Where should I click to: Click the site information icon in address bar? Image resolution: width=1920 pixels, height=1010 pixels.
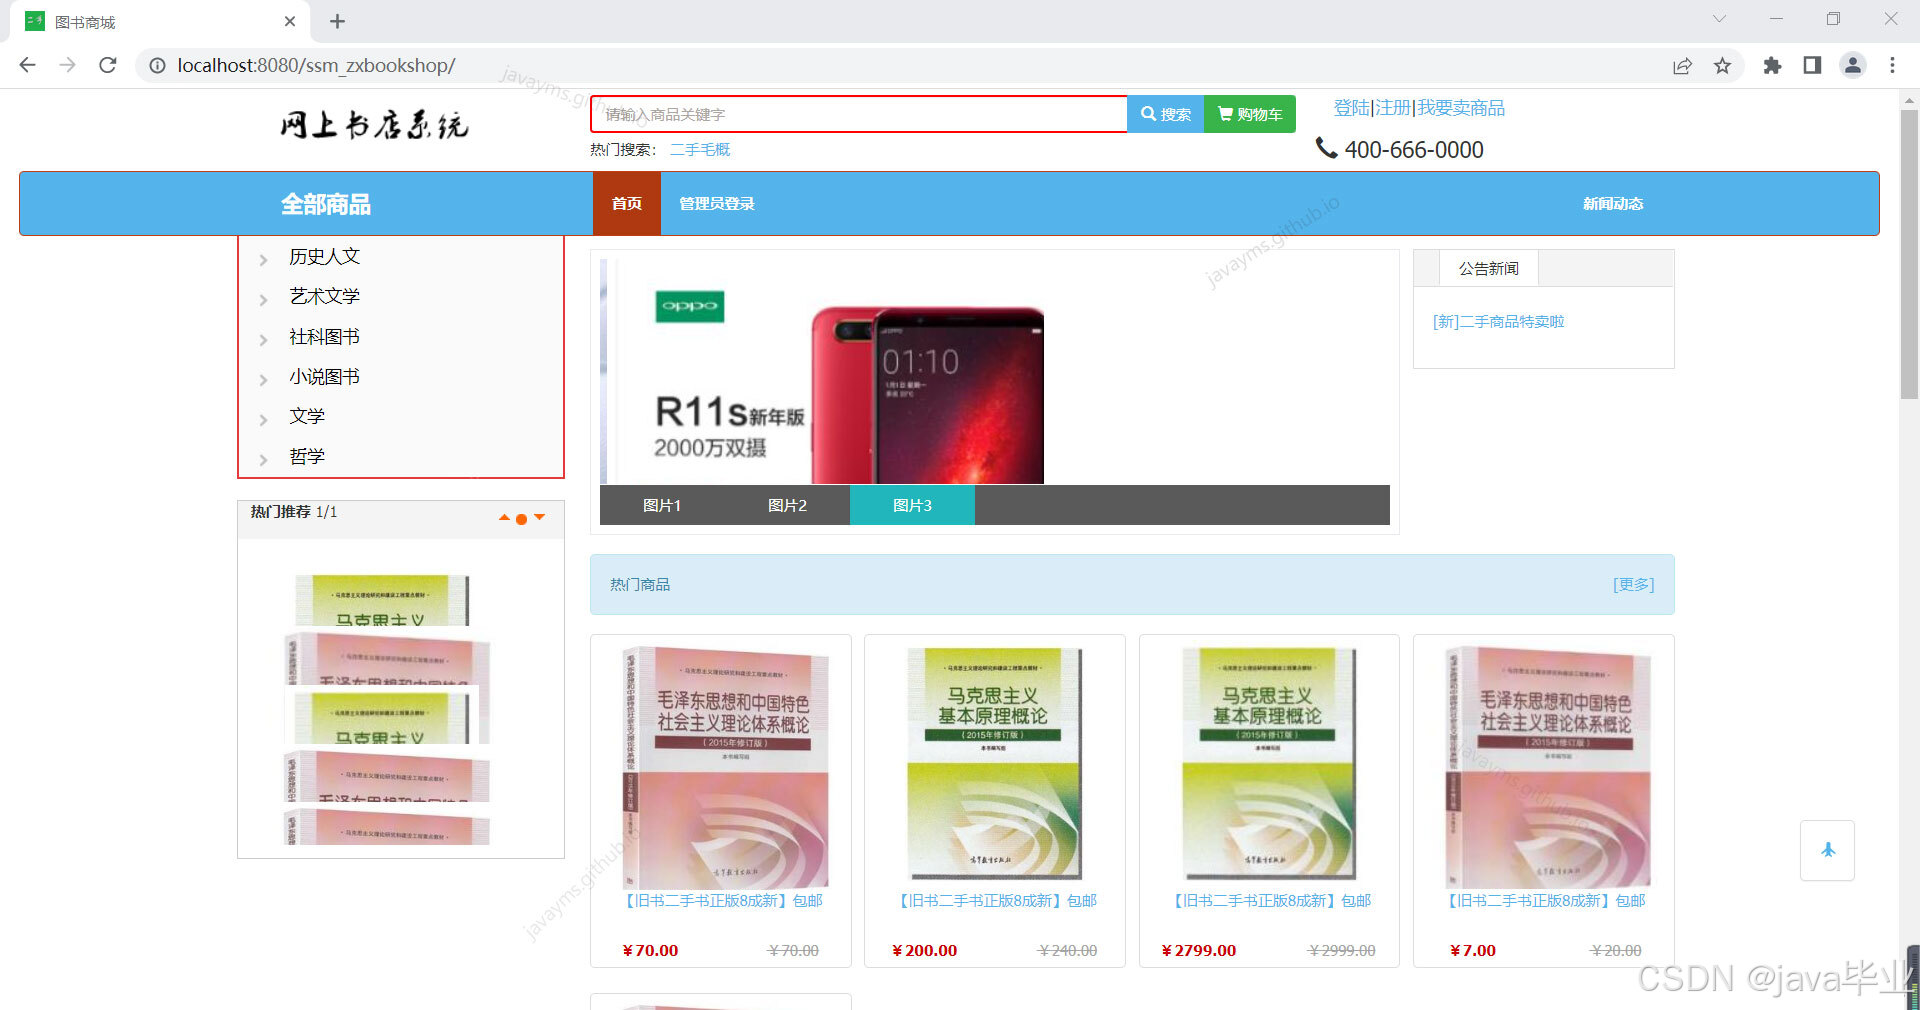tap(157, 66)
